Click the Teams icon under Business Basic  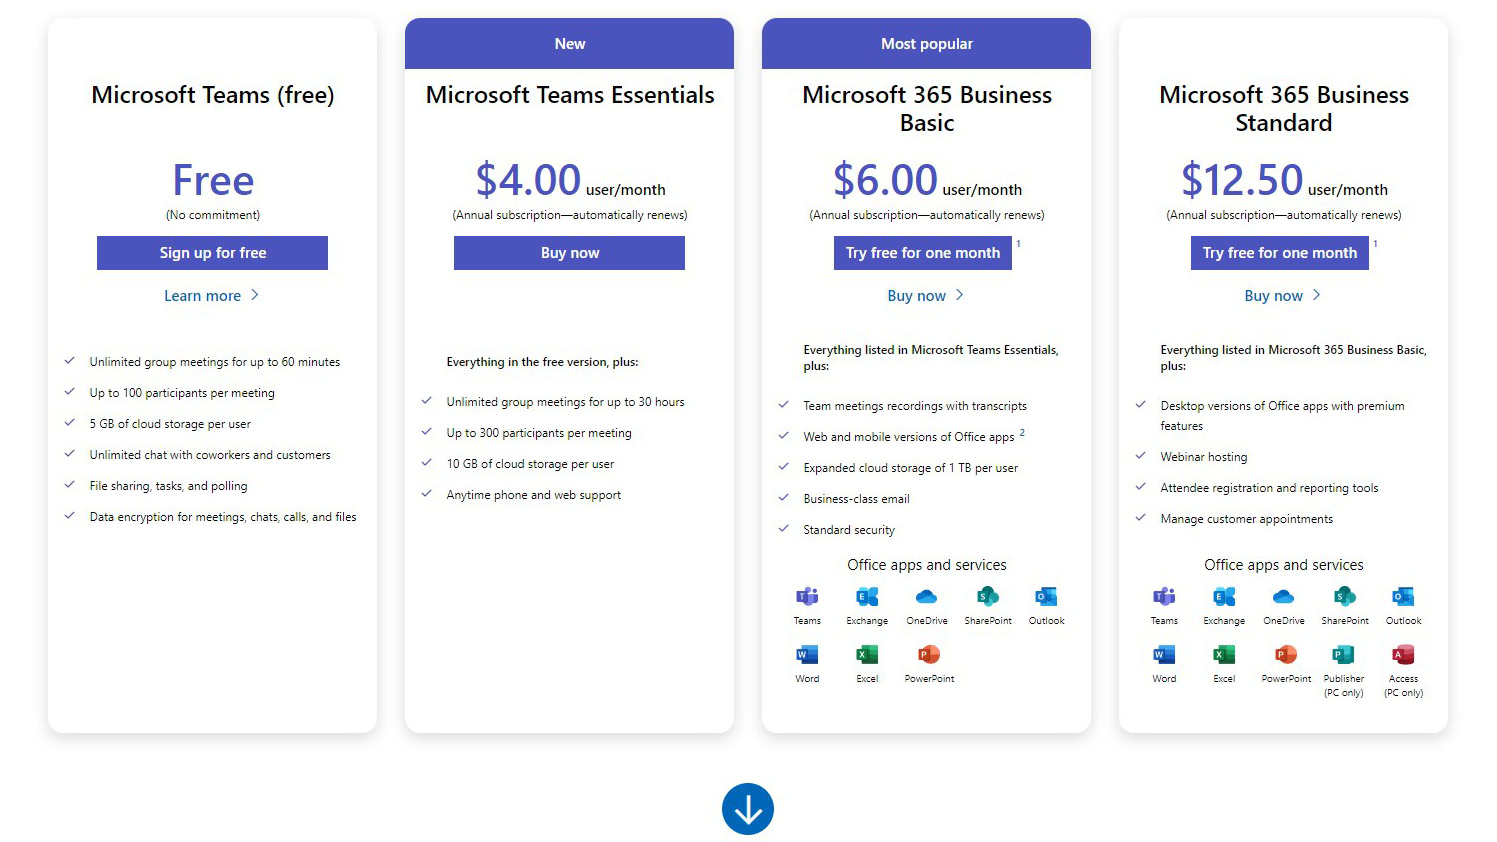pos(807,597)
